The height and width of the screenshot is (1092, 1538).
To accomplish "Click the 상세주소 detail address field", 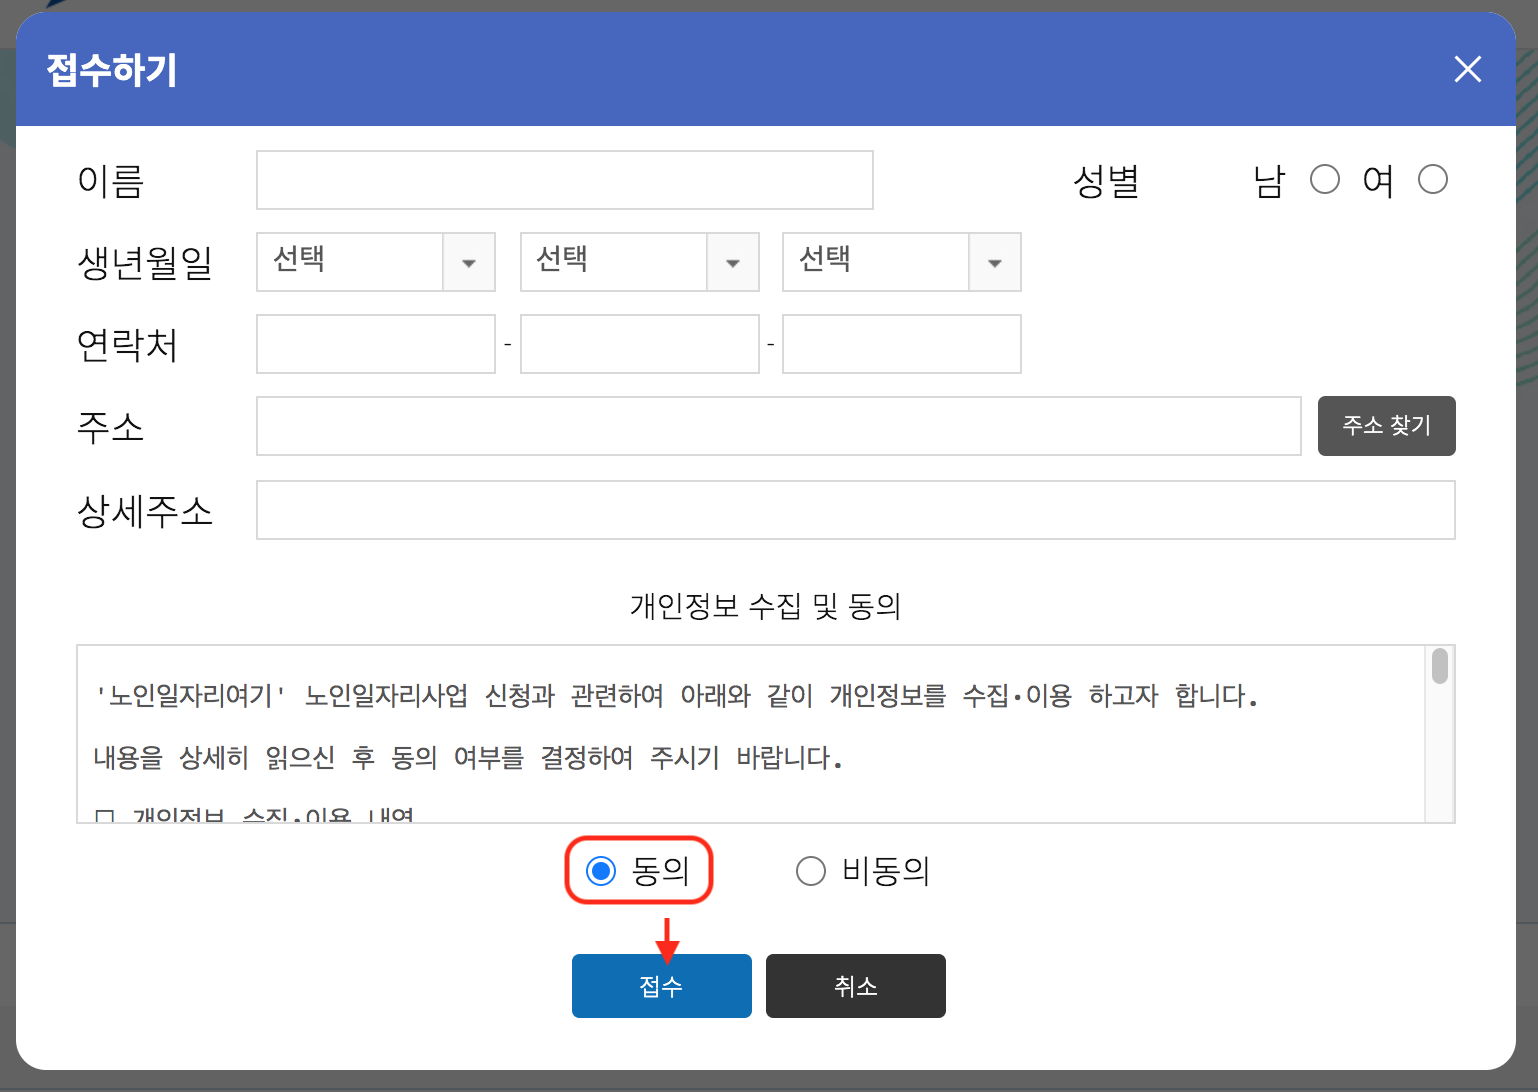I will point(856,510).
